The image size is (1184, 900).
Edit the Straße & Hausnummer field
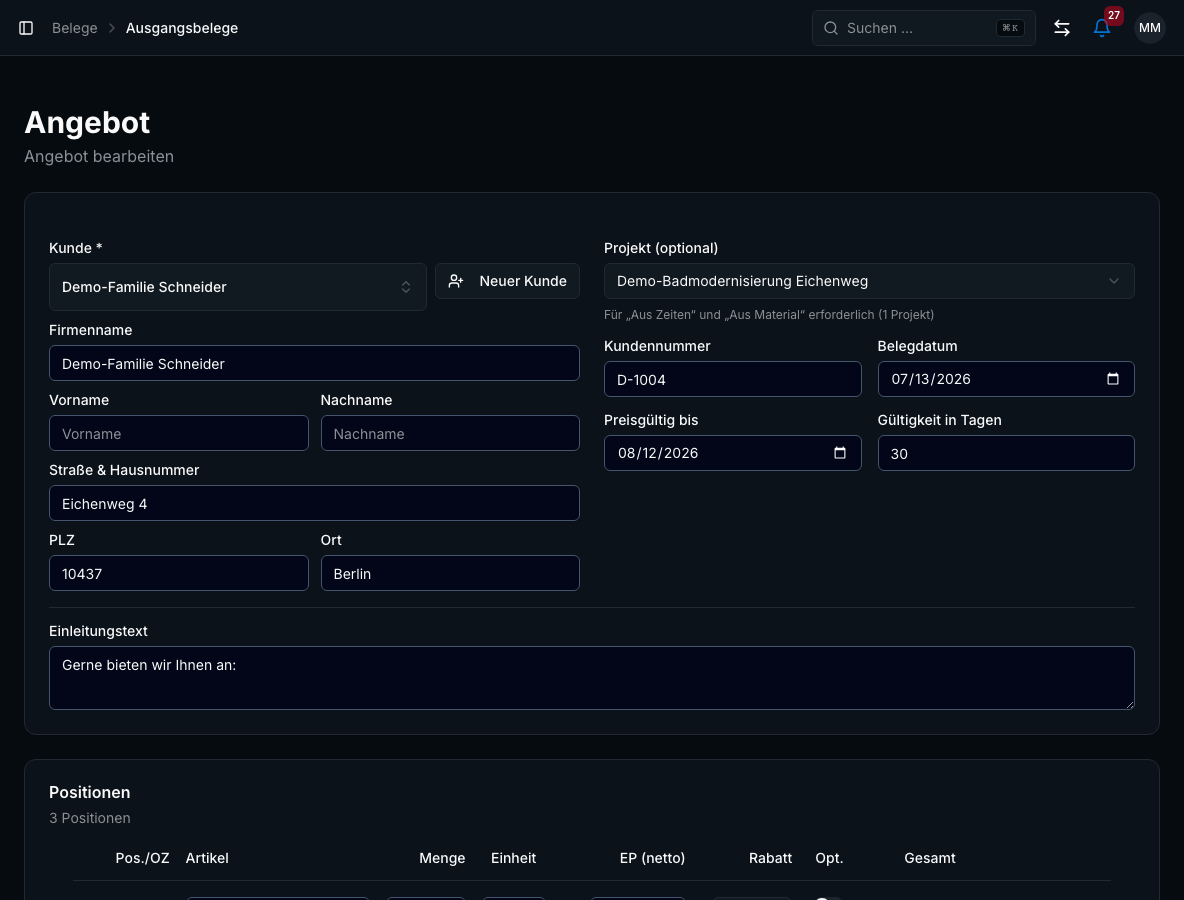314,503
